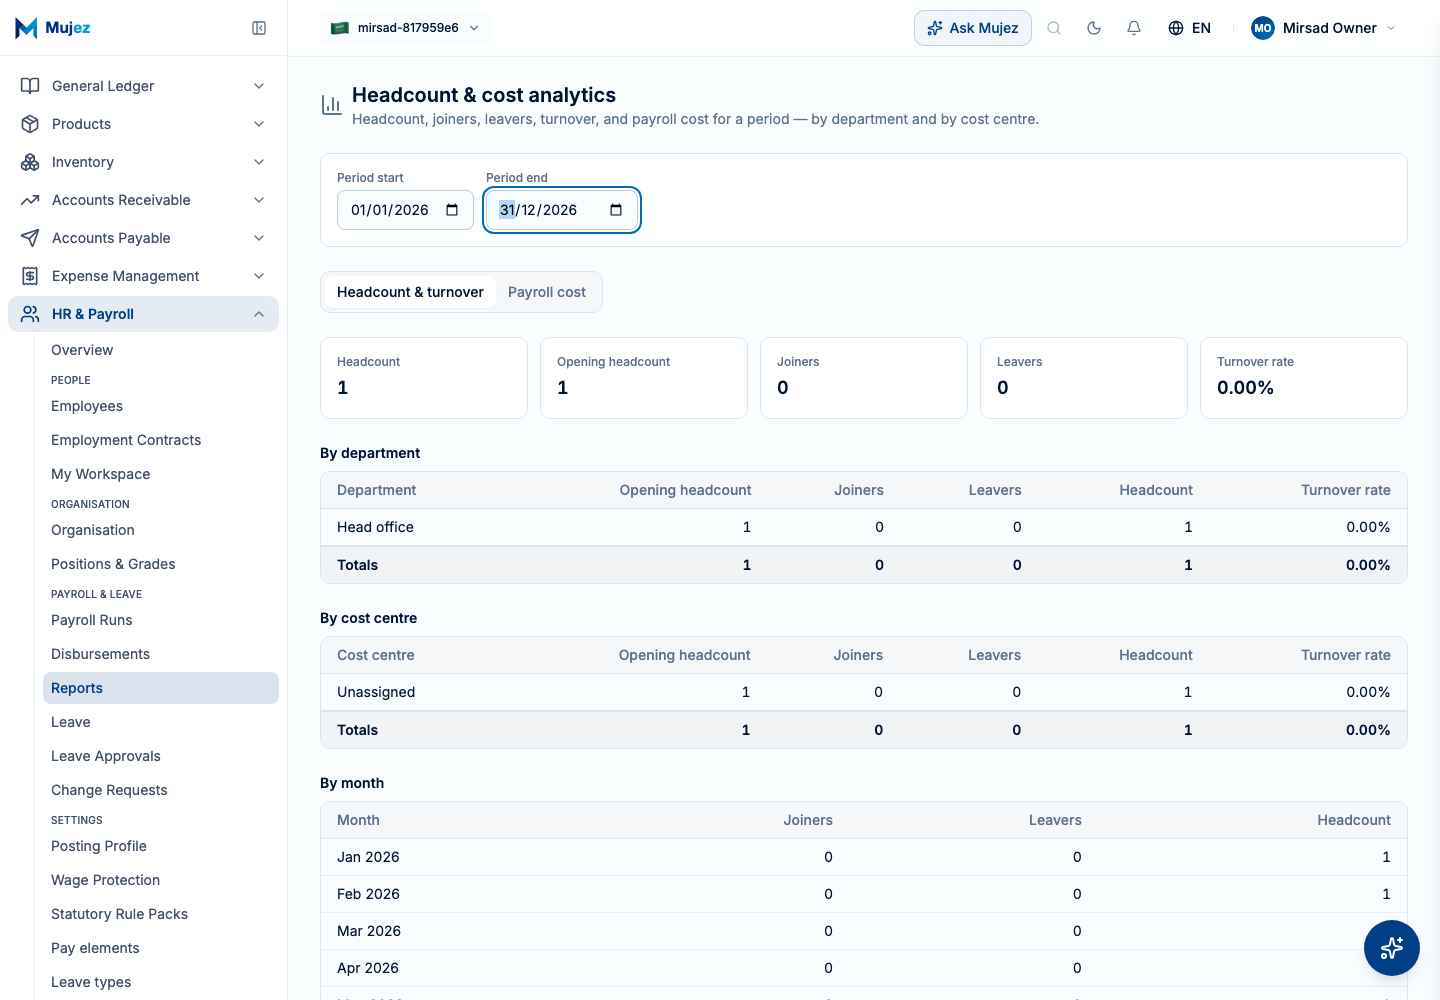
Task: Click the Unassigned cost centre row
Action: [x=864, y=692]
